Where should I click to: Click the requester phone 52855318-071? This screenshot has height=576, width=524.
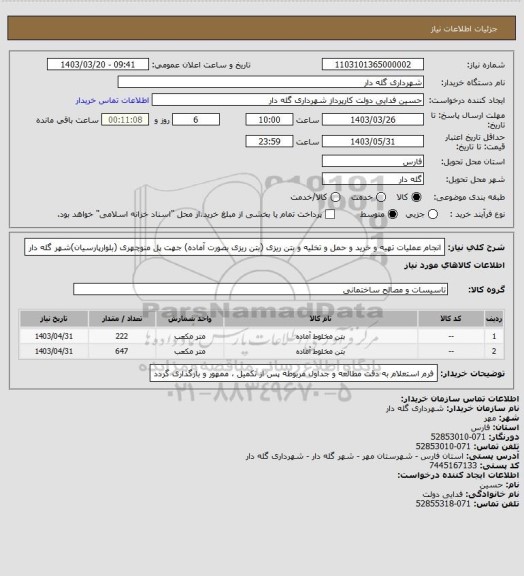[x=443, y=504]
